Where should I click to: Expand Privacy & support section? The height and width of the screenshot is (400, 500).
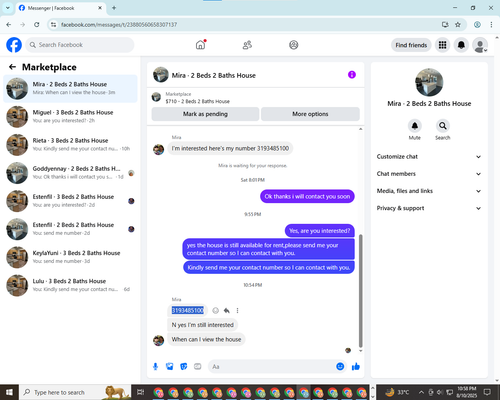click(429, 208)
